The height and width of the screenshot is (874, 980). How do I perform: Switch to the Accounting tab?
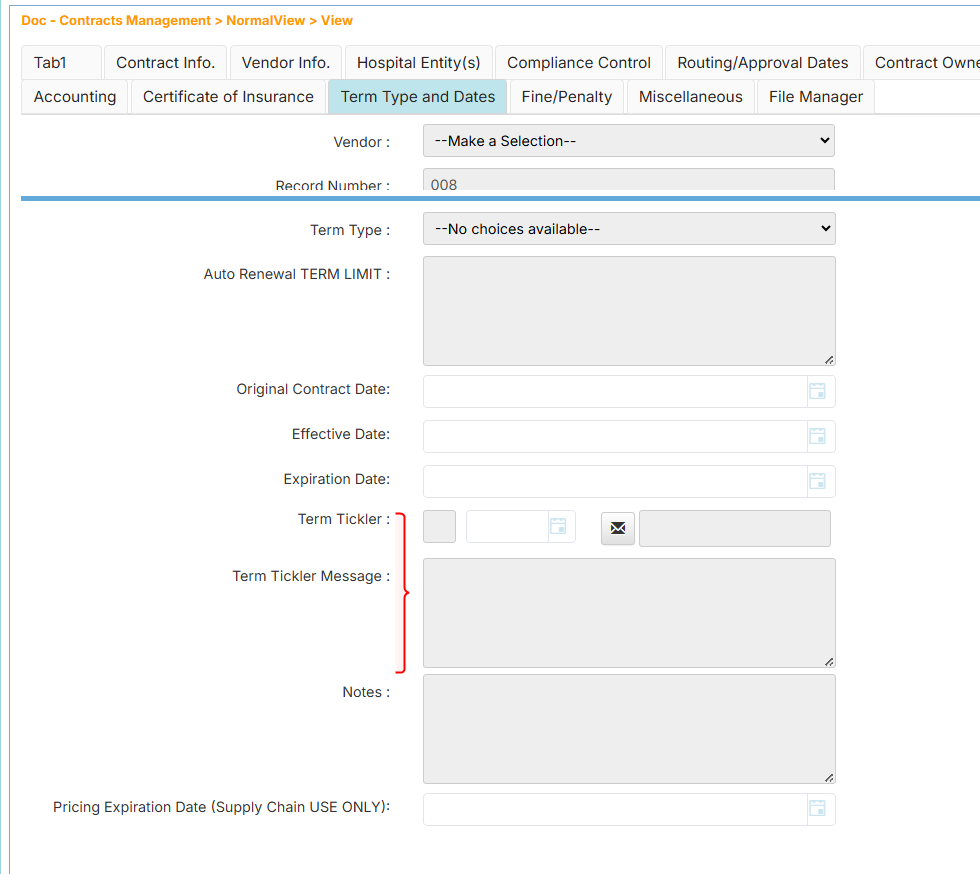coord(75,97)
